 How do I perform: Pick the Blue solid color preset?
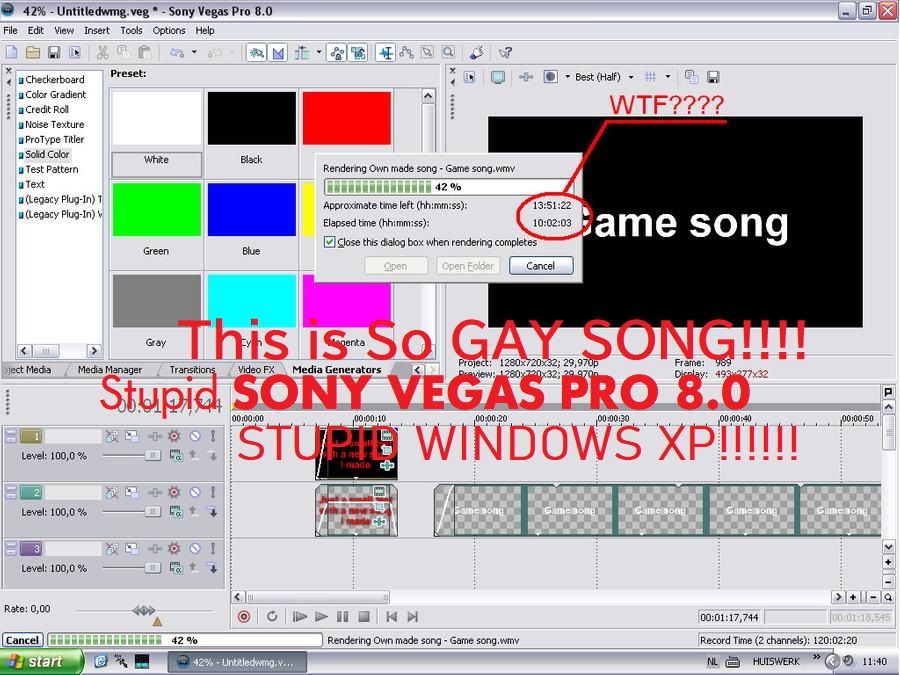coord(252,210)
